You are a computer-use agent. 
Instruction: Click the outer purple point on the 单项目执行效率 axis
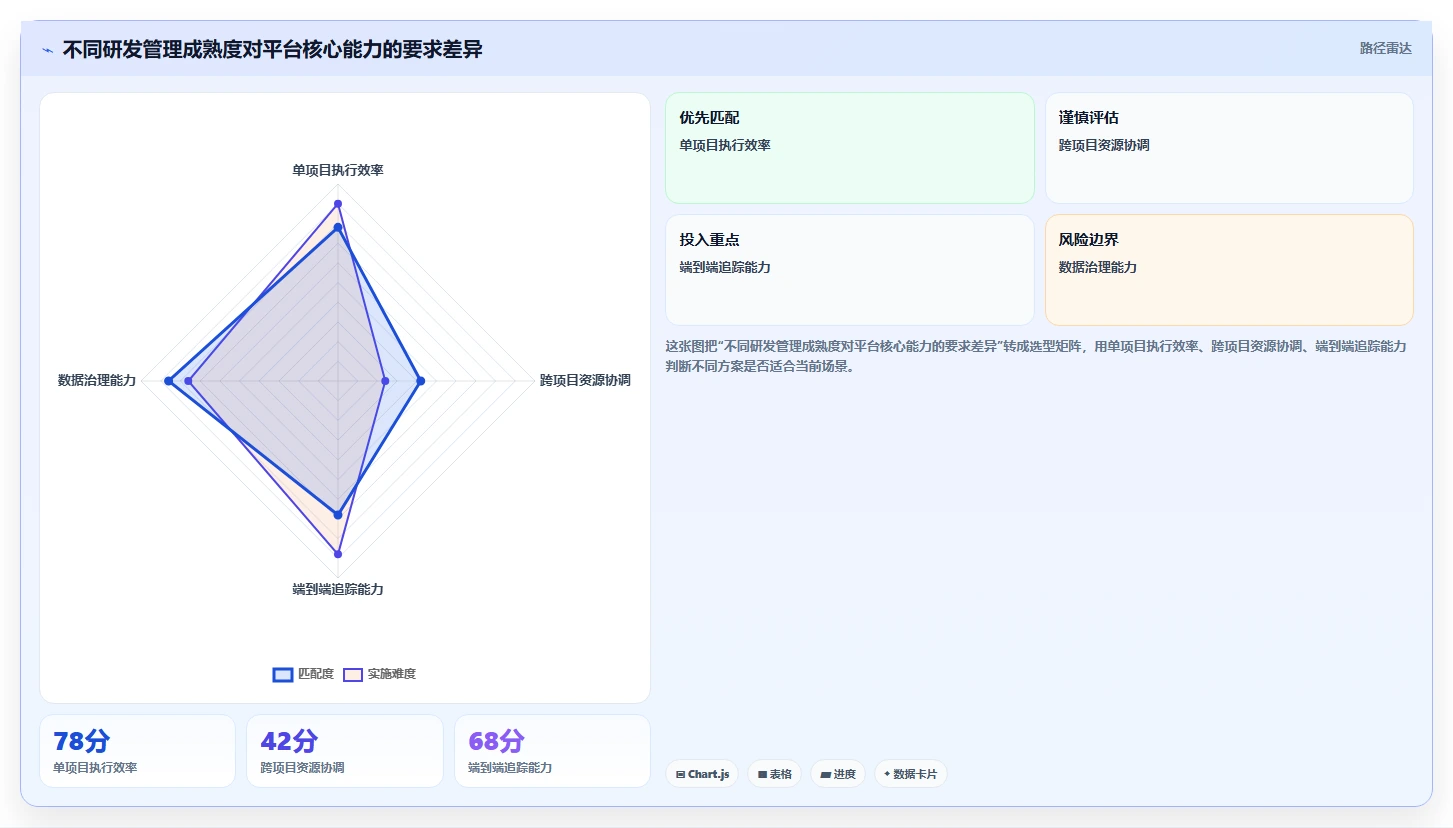(338, 204)
